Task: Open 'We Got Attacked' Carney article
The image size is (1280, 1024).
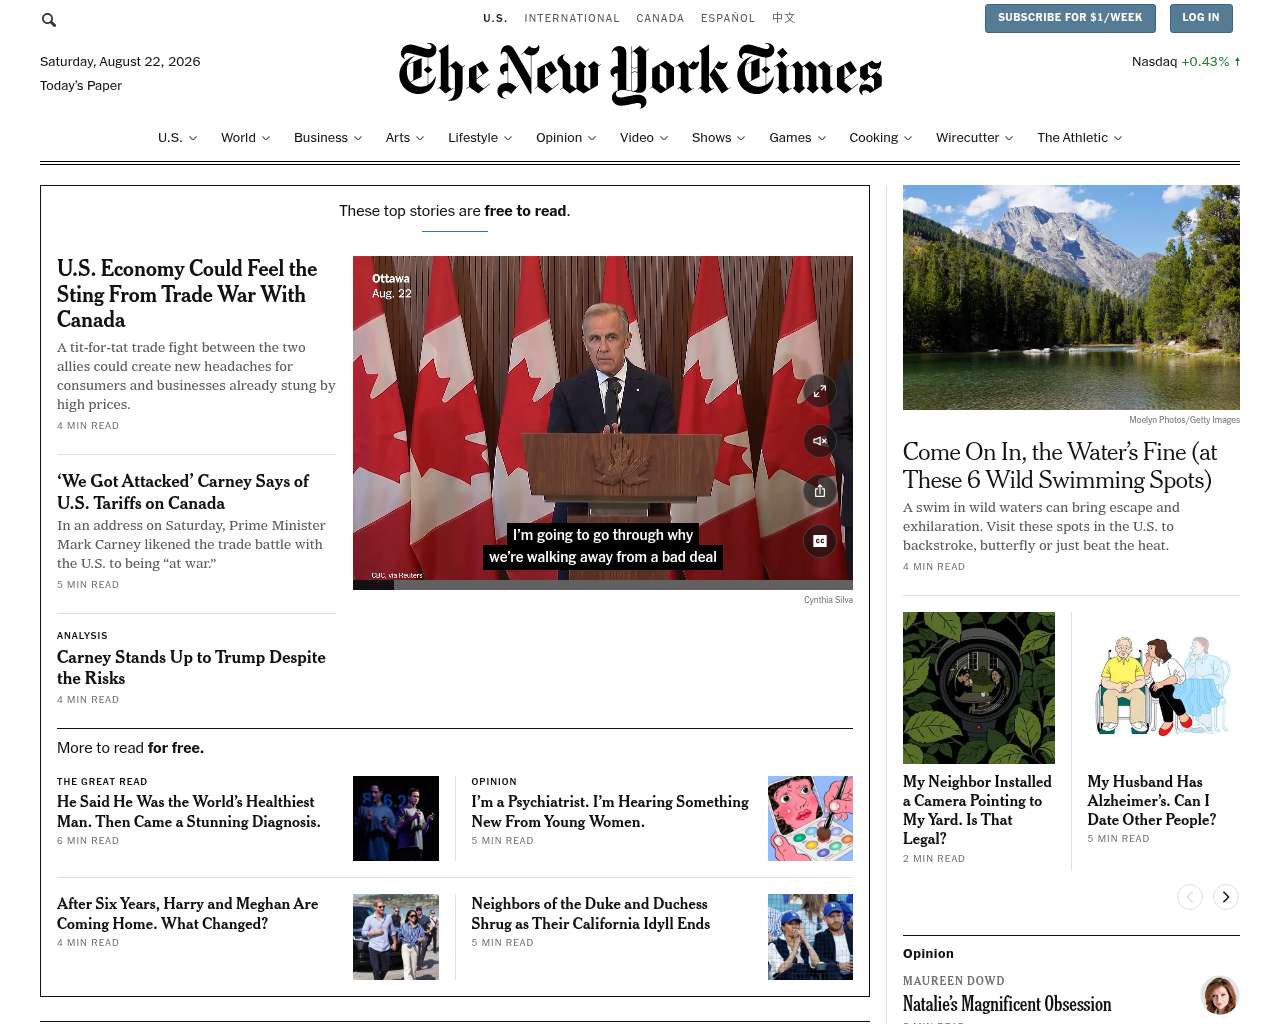Action: pos(183,492)
